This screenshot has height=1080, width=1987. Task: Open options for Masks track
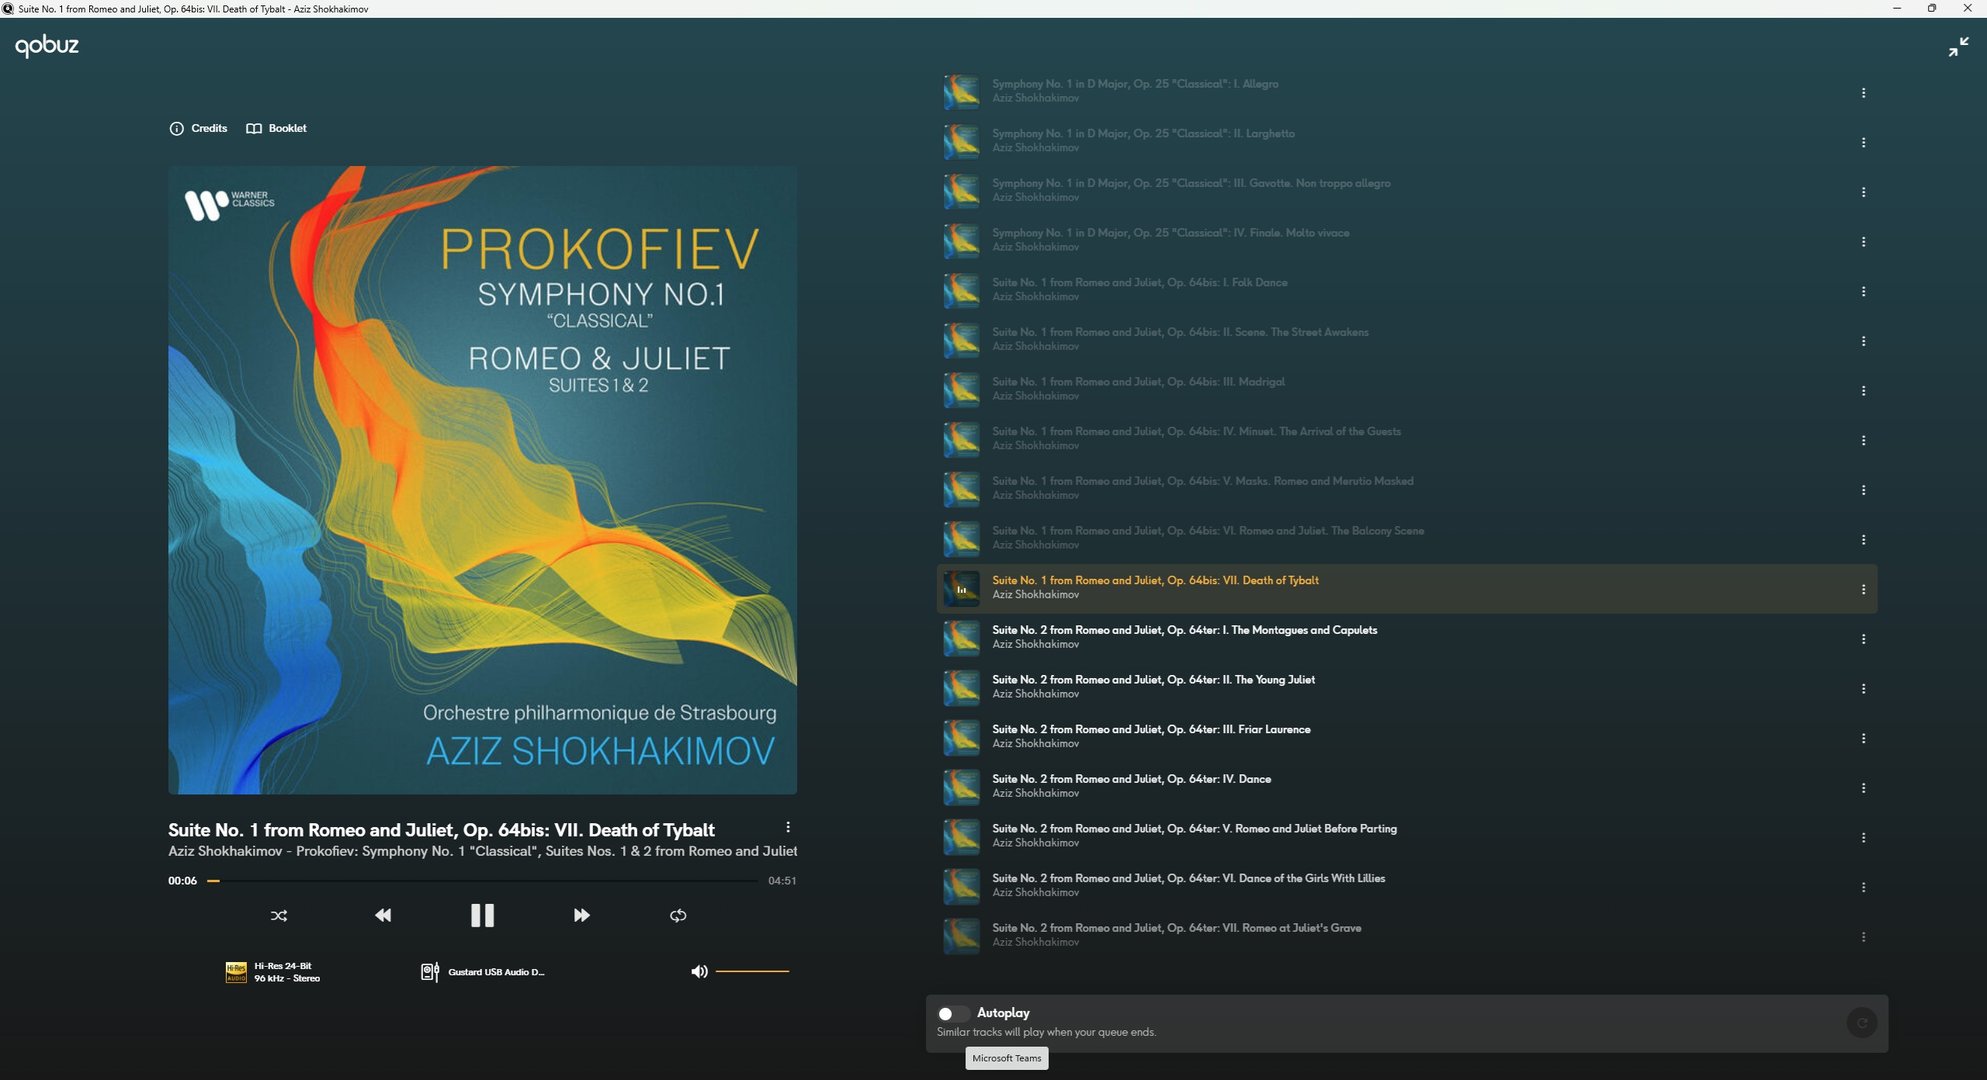click(x=1863, y=490)
